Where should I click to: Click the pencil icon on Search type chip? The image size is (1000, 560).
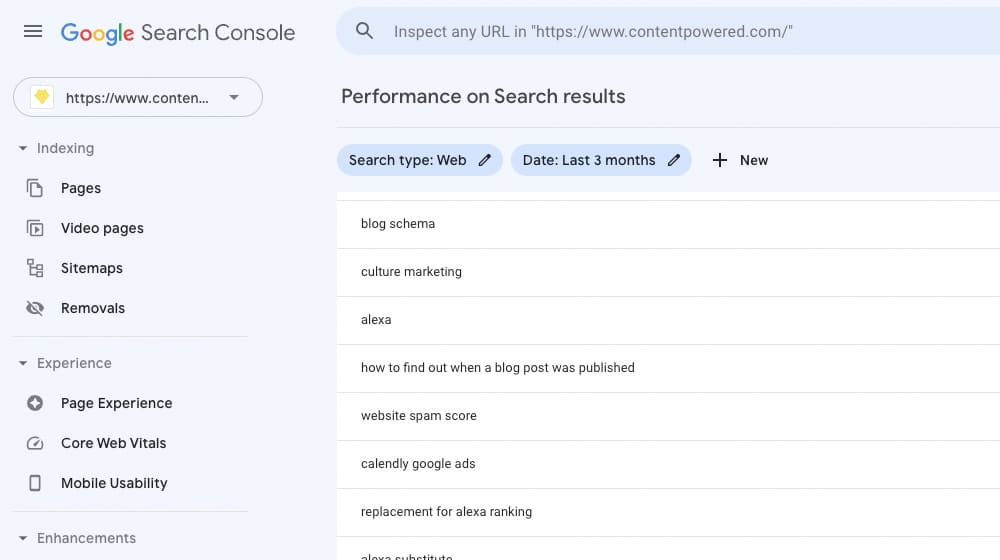point(485,160)
